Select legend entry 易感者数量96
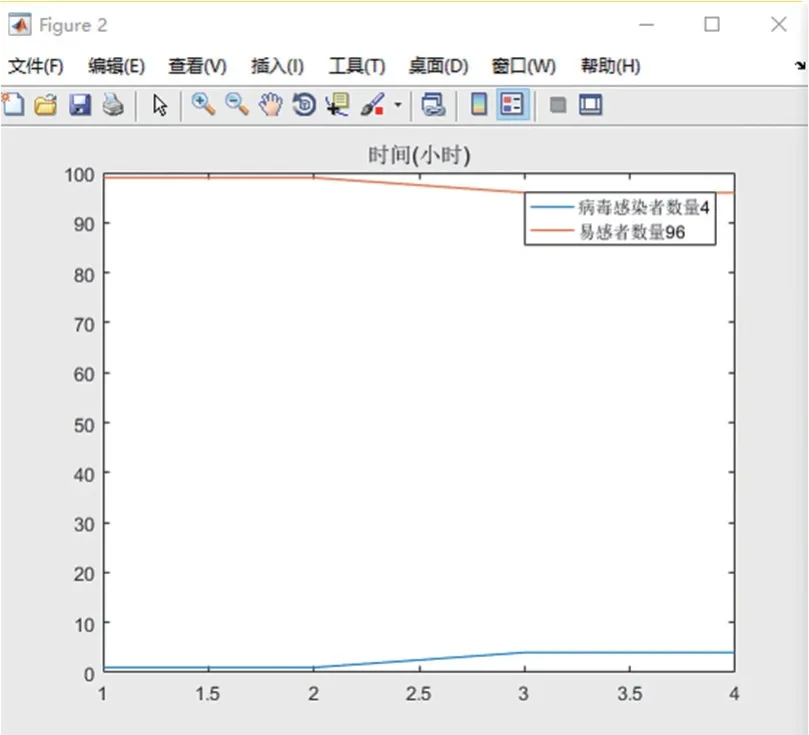The width and height of the screenshot is (809, 735). pyautogui.click(x=608, y=232)
